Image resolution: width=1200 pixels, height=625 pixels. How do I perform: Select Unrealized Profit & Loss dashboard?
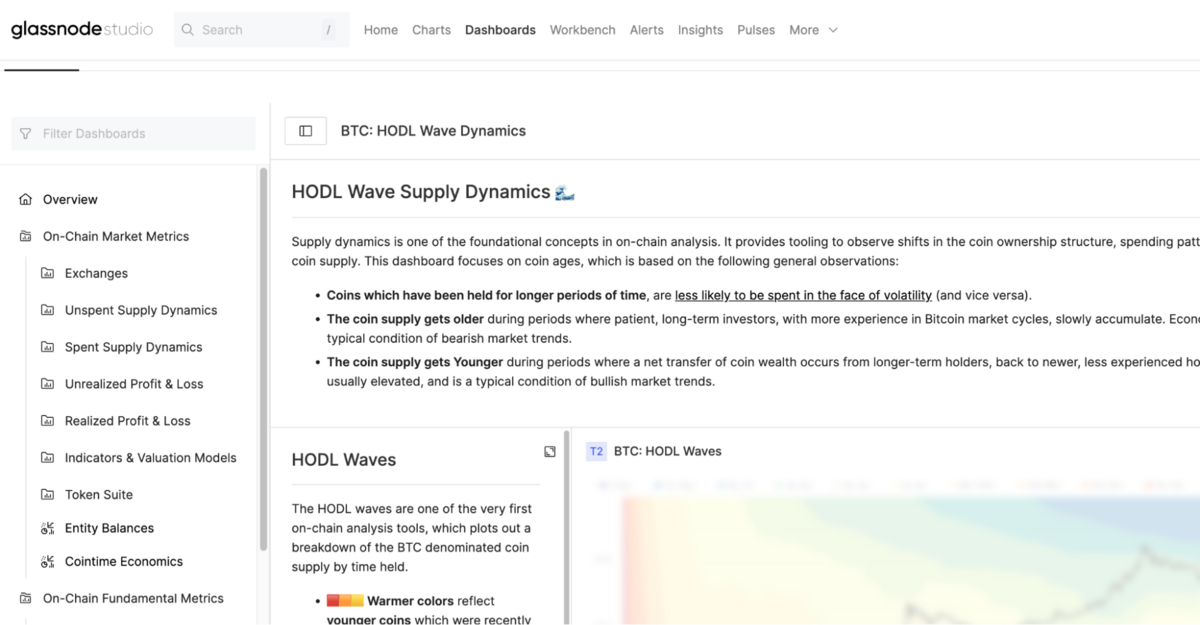pyautogui.click(x=134, y=384)
